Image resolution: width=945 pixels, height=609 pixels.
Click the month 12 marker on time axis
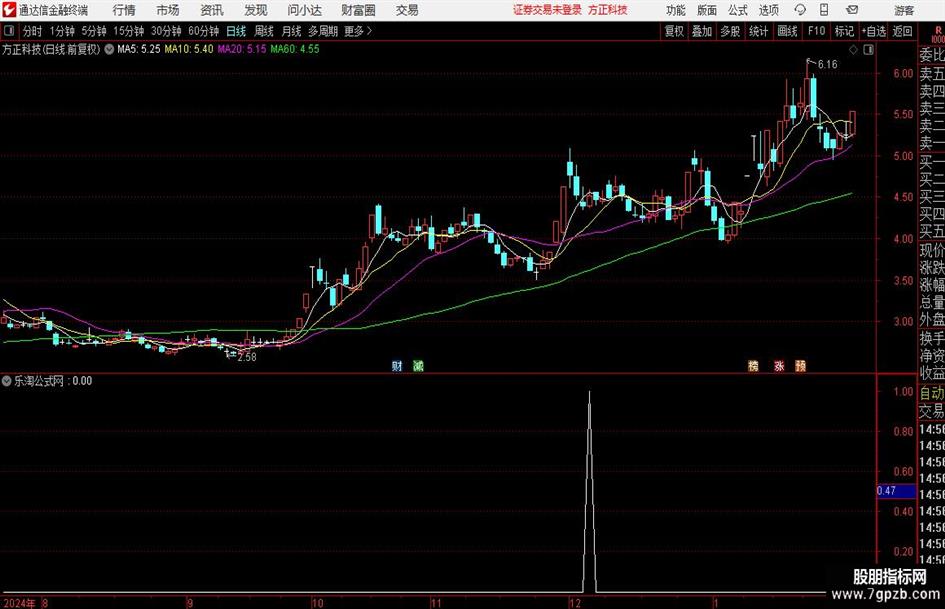574,603
